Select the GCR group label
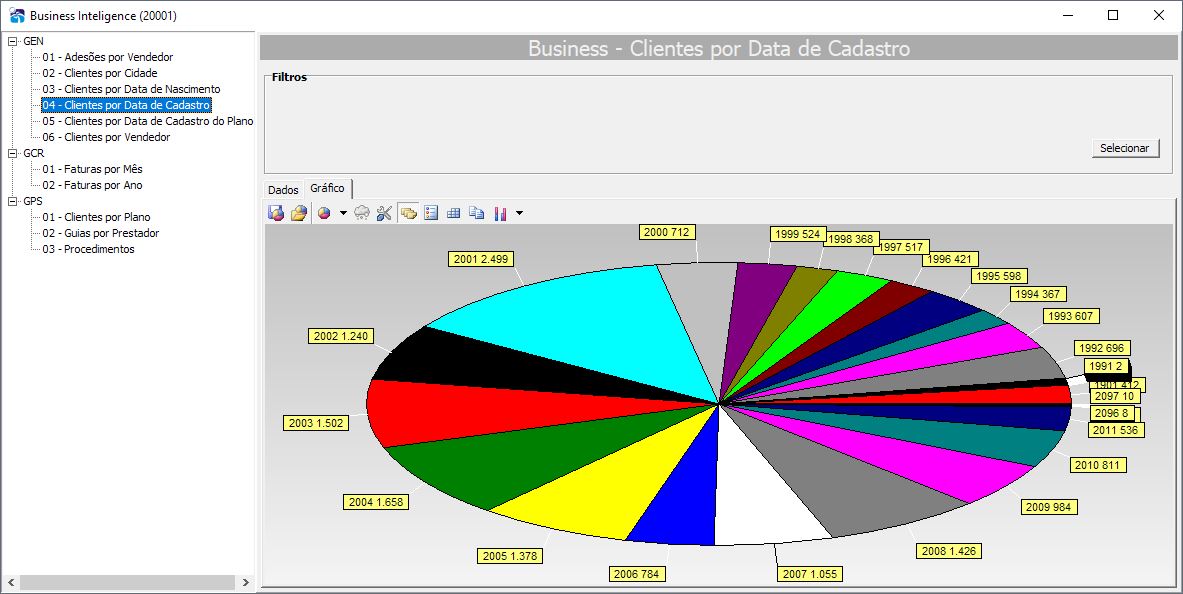This screenshot has height=594, width=1183. [x=33, y=153]
